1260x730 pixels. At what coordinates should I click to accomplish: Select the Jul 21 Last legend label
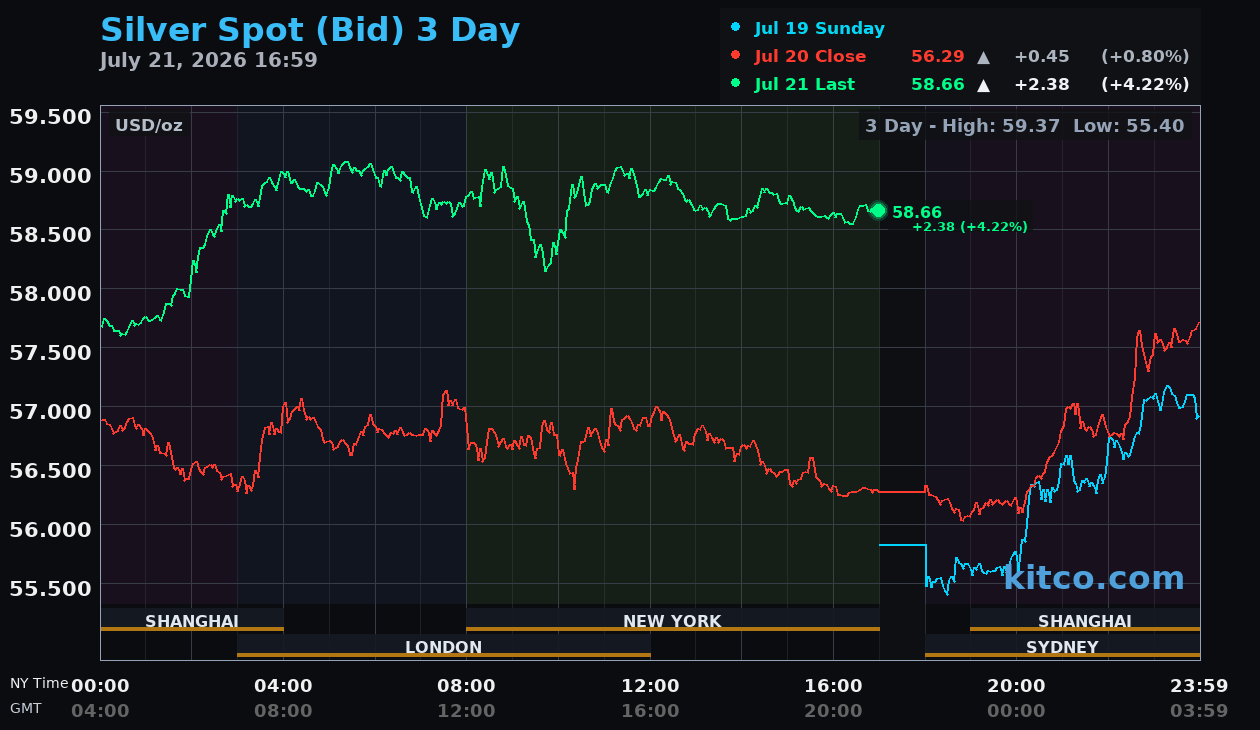click(805, 85)
